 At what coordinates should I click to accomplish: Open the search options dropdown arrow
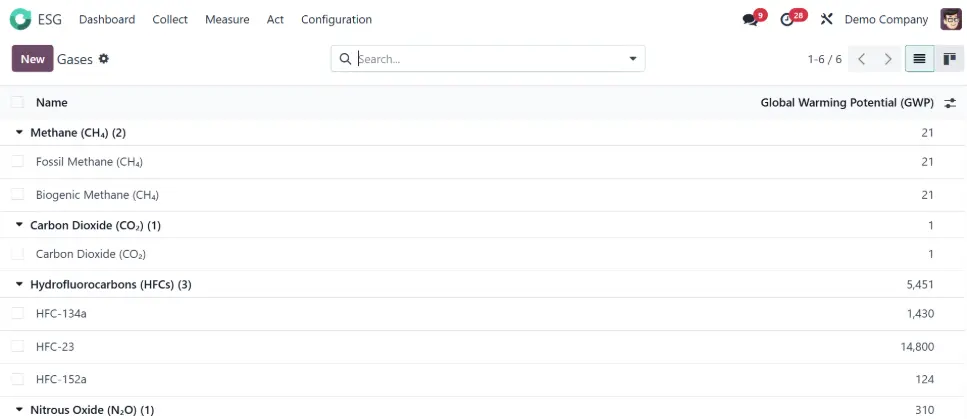(x=632, y=59)
